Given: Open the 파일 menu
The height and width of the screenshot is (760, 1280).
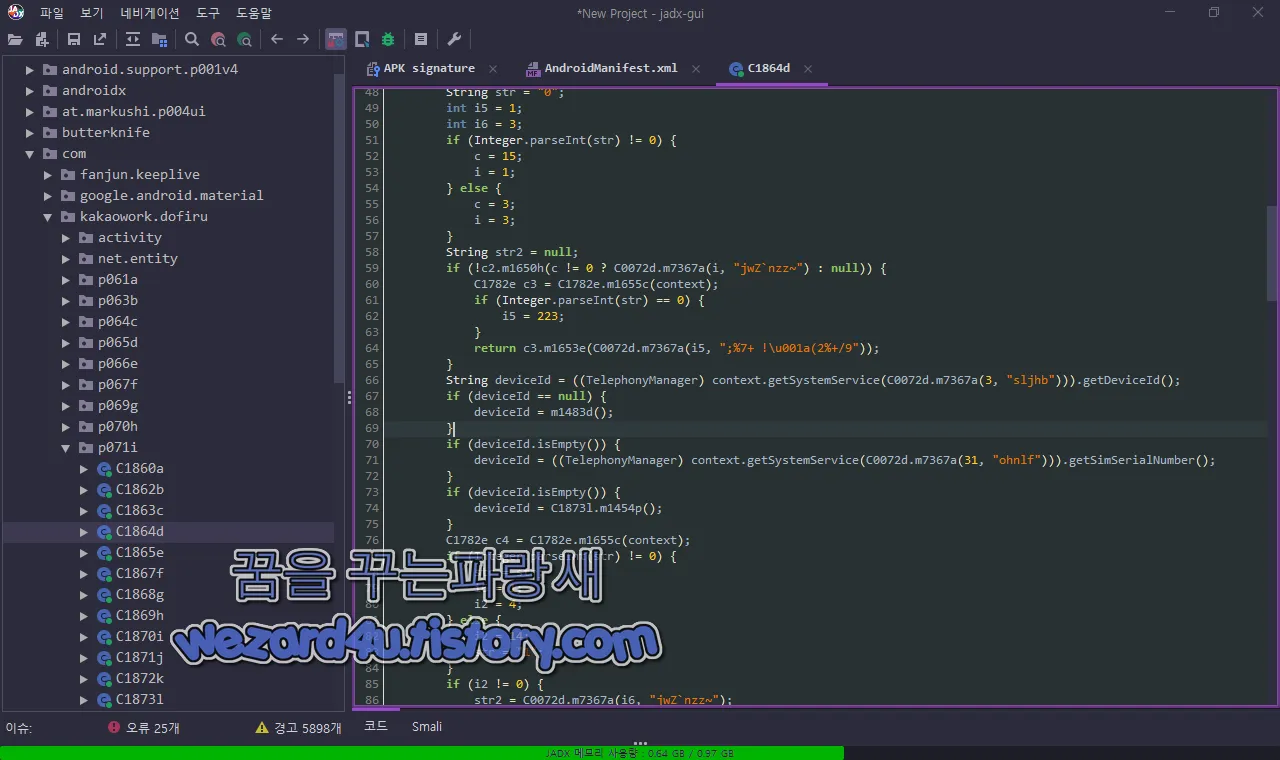Looking at the screenshot, I should pyautogui.click(x=52, y=13).
